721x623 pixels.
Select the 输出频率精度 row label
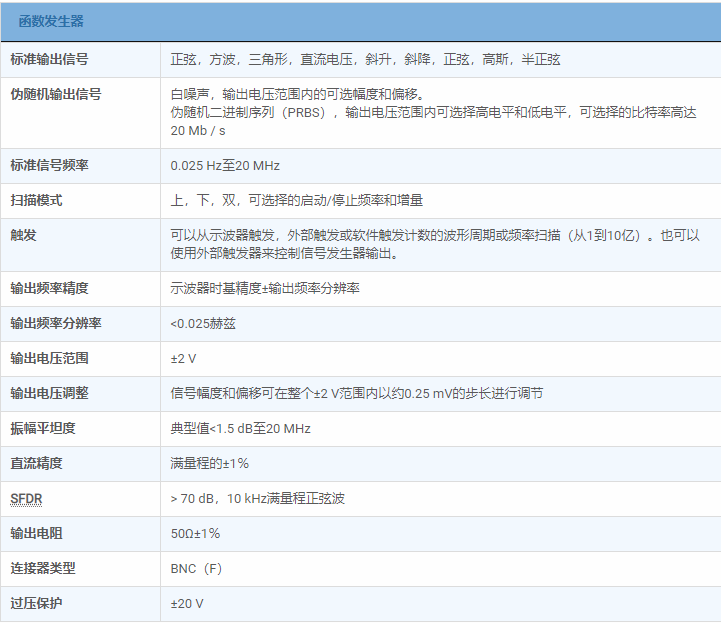tap(49, 288)
